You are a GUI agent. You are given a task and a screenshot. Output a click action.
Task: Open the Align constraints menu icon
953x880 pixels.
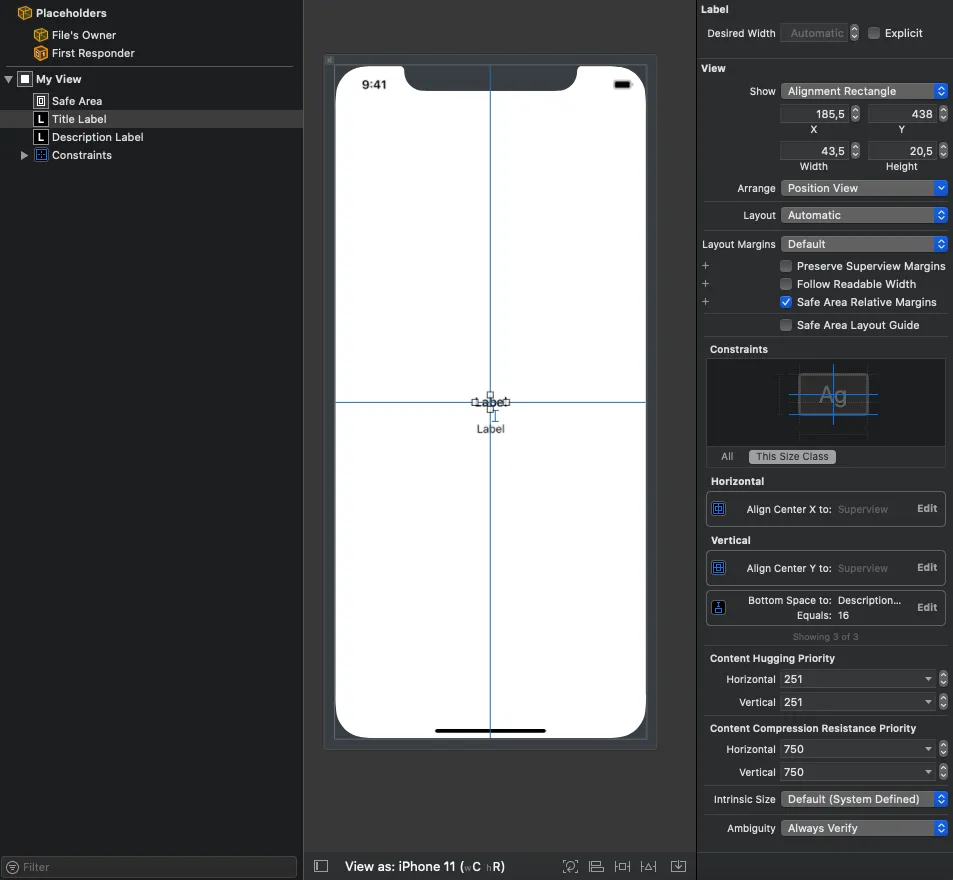click(596, 866)
